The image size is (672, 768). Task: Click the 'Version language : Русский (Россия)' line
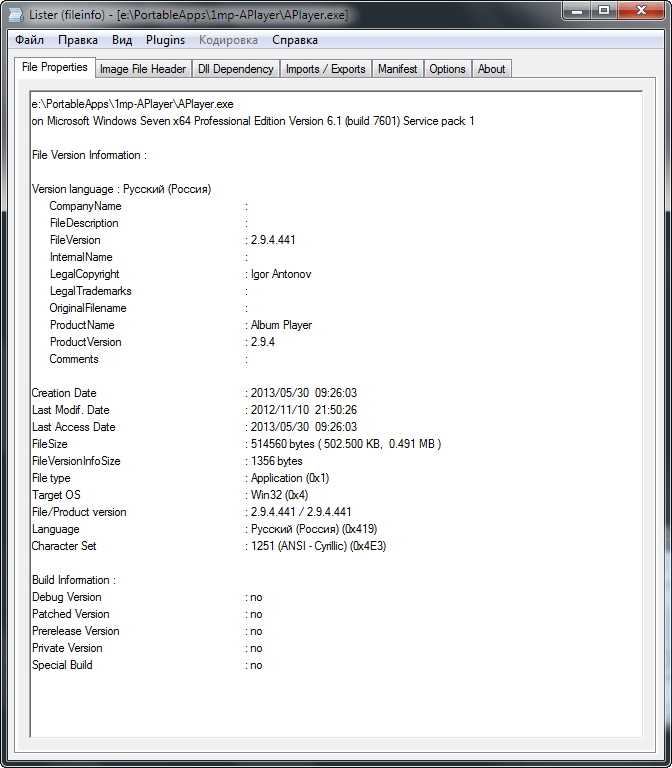[121, 189]
